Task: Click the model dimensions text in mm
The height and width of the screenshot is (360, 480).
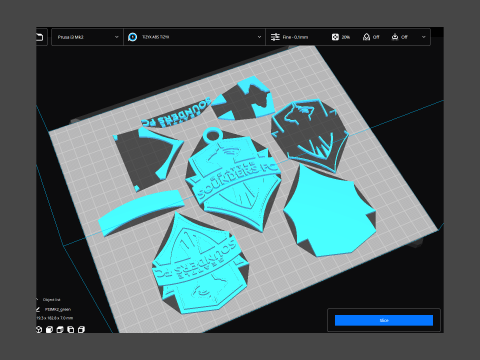Action: coord(55,318)
